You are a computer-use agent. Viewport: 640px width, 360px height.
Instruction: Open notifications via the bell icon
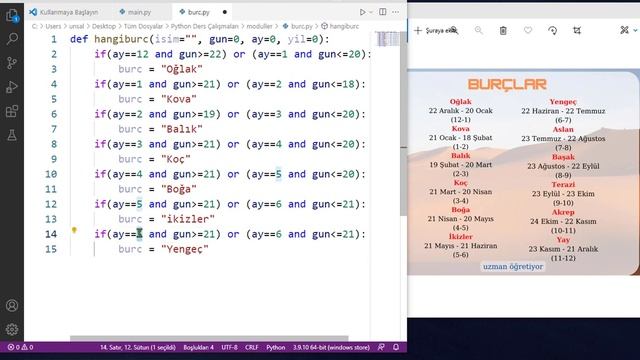point(396,347)
